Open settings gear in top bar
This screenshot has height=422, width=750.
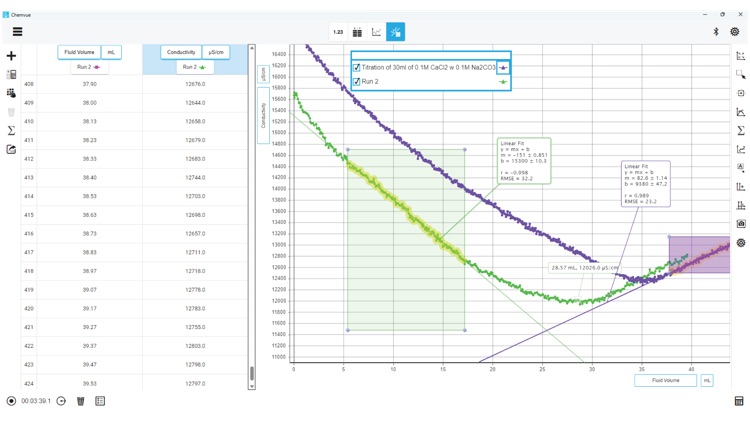coord(735,32)
